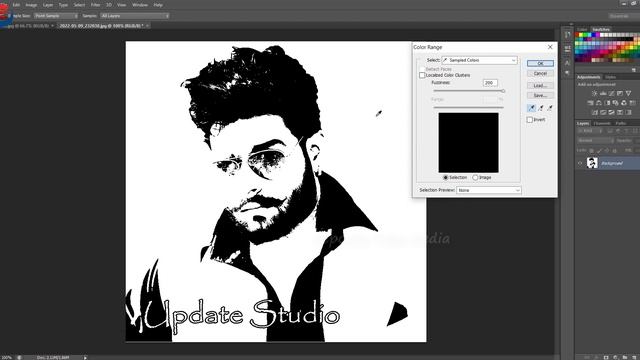640x360 pixels.
Task: Click the Background layer thumbnail
Action: pos(592,163)
